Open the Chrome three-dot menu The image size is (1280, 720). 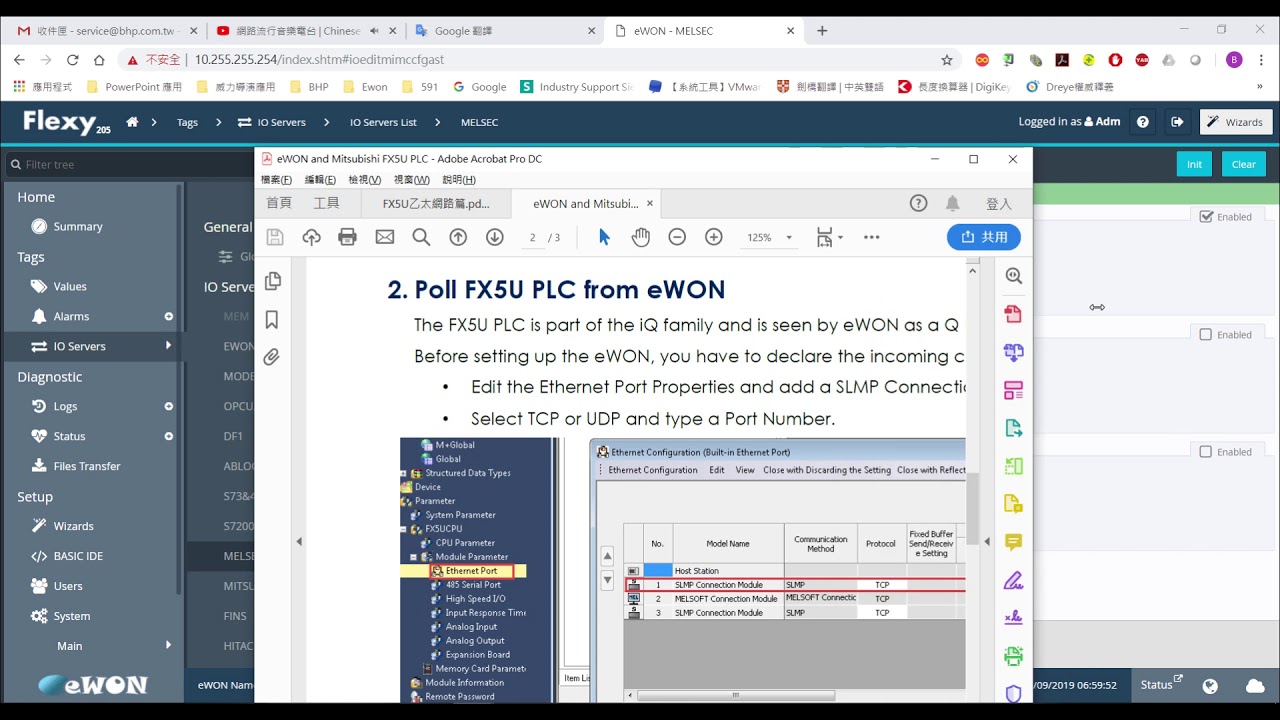coord(1260,60)
